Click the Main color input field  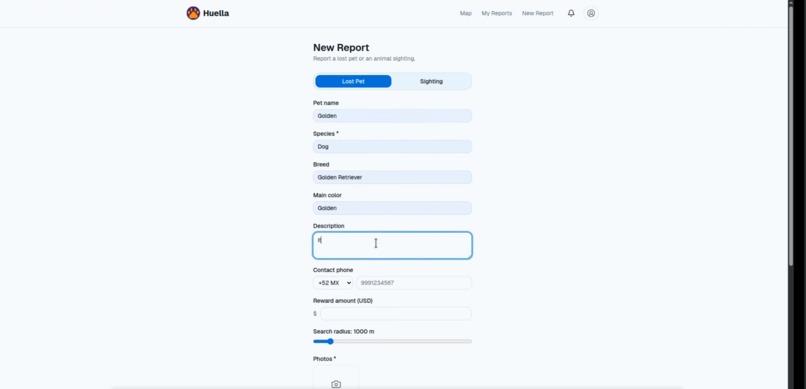pos(392,208)
